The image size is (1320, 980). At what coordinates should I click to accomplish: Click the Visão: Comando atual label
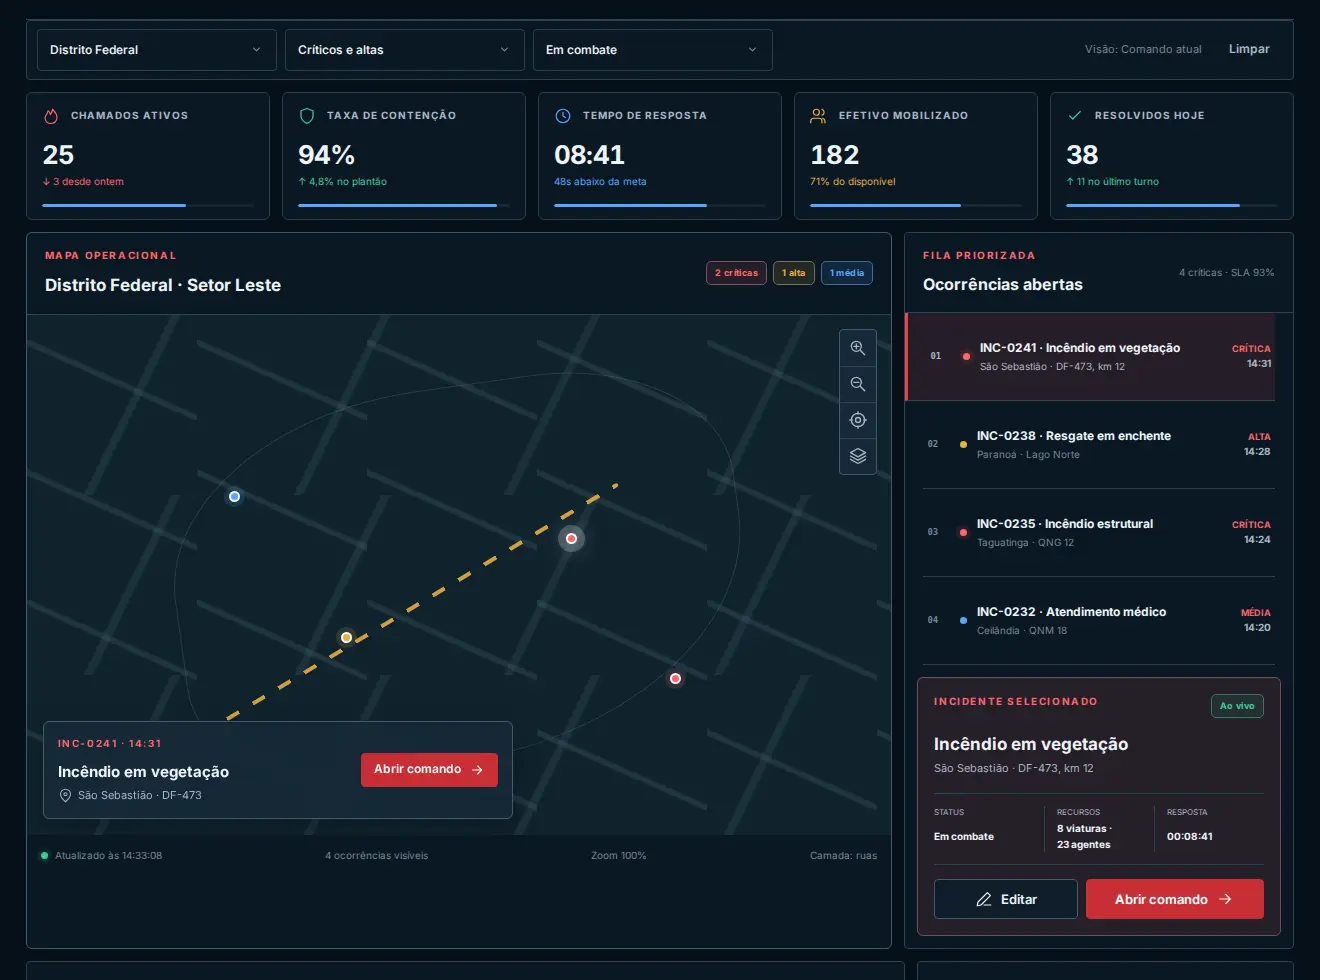1143,49
